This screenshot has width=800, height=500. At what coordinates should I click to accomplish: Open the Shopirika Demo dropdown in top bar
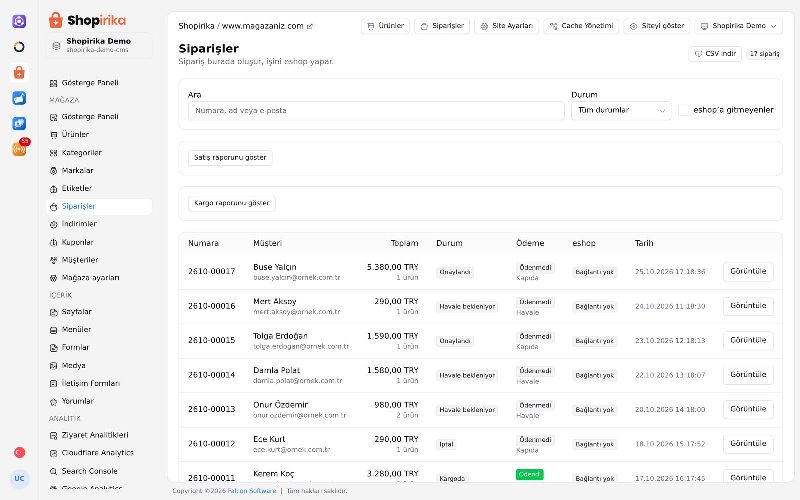click(x=738, y=26)
